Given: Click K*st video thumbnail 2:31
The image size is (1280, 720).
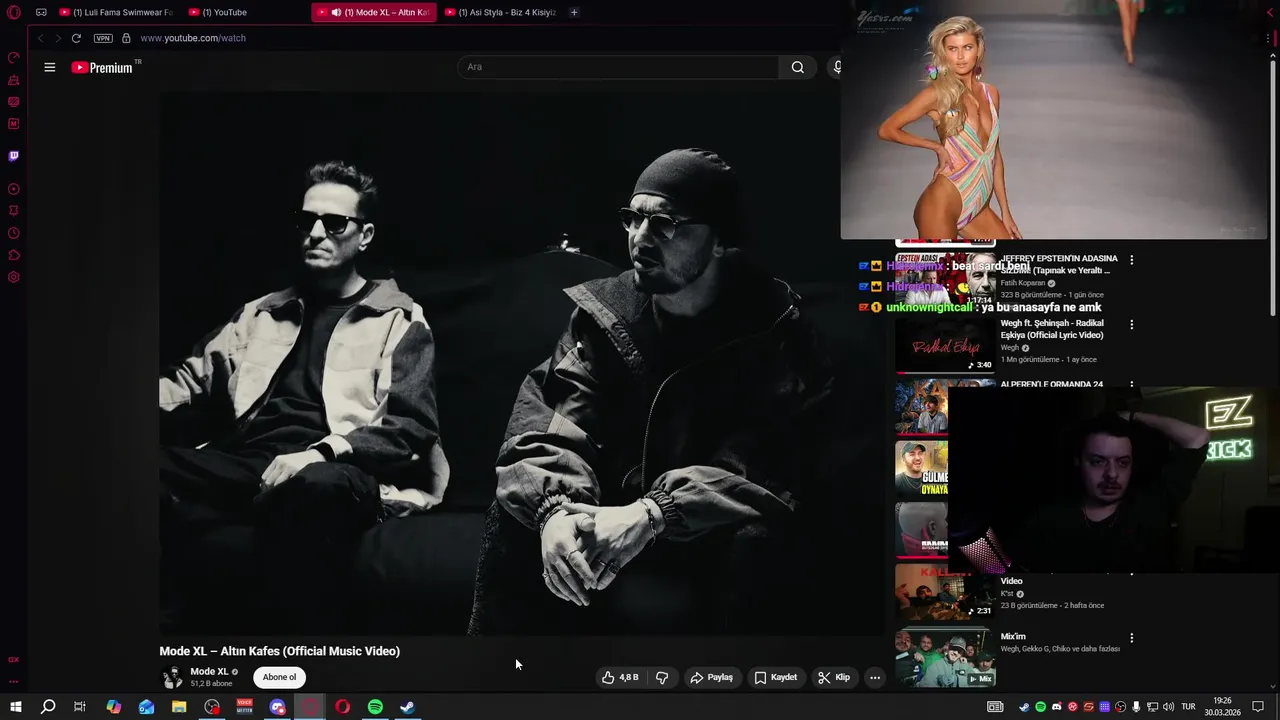Looking at the screenshot, I should click(945, 591).
